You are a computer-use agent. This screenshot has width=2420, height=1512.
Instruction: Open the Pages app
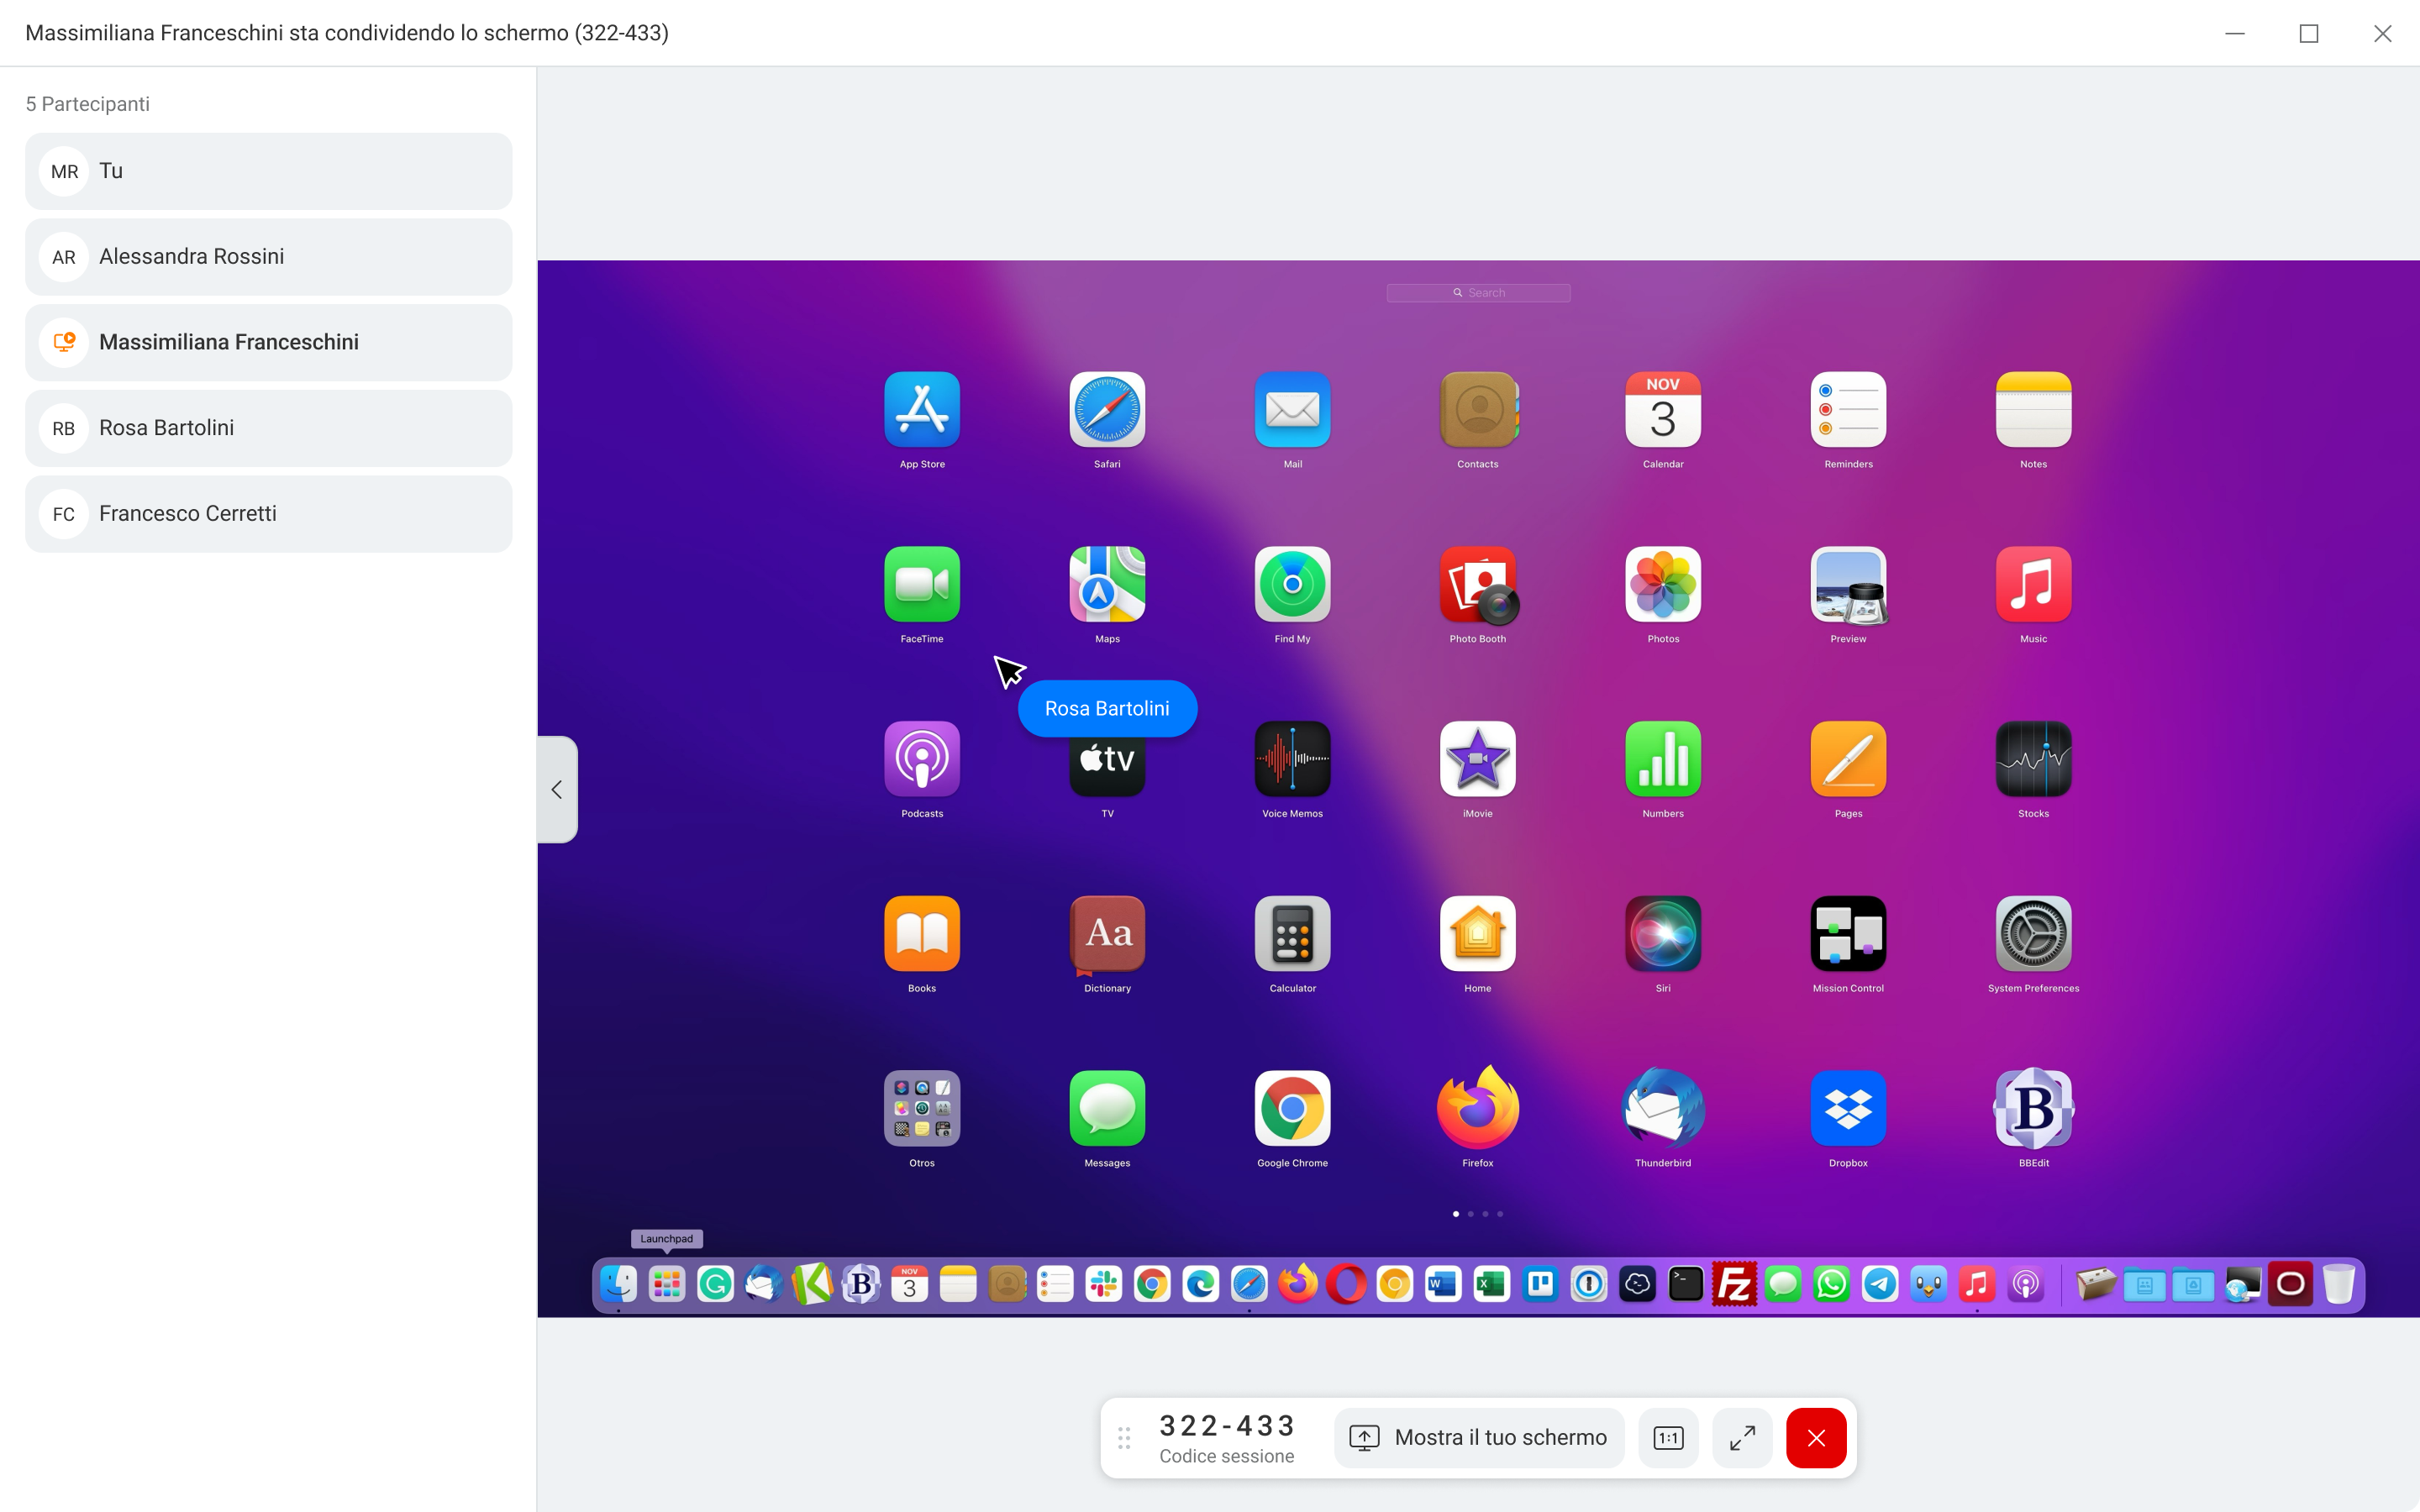(x=1848, y=759)
